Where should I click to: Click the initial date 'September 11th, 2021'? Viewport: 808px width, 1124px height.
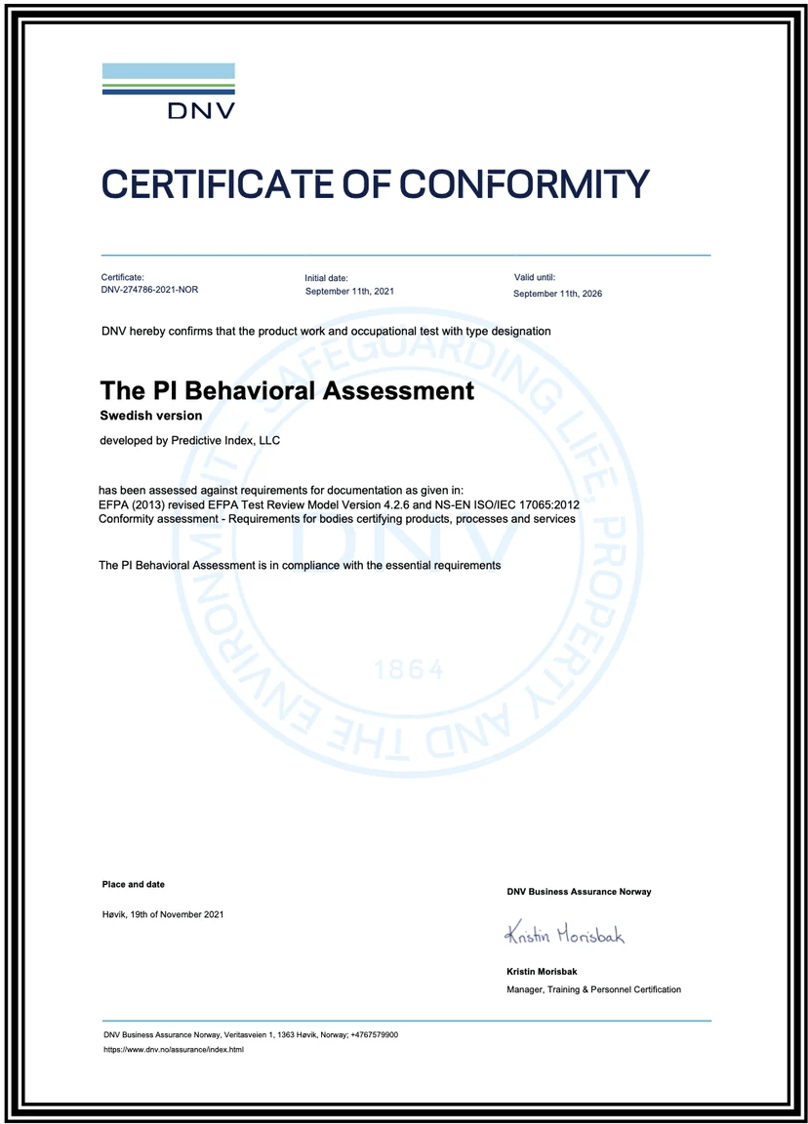[x=349, y=290]
